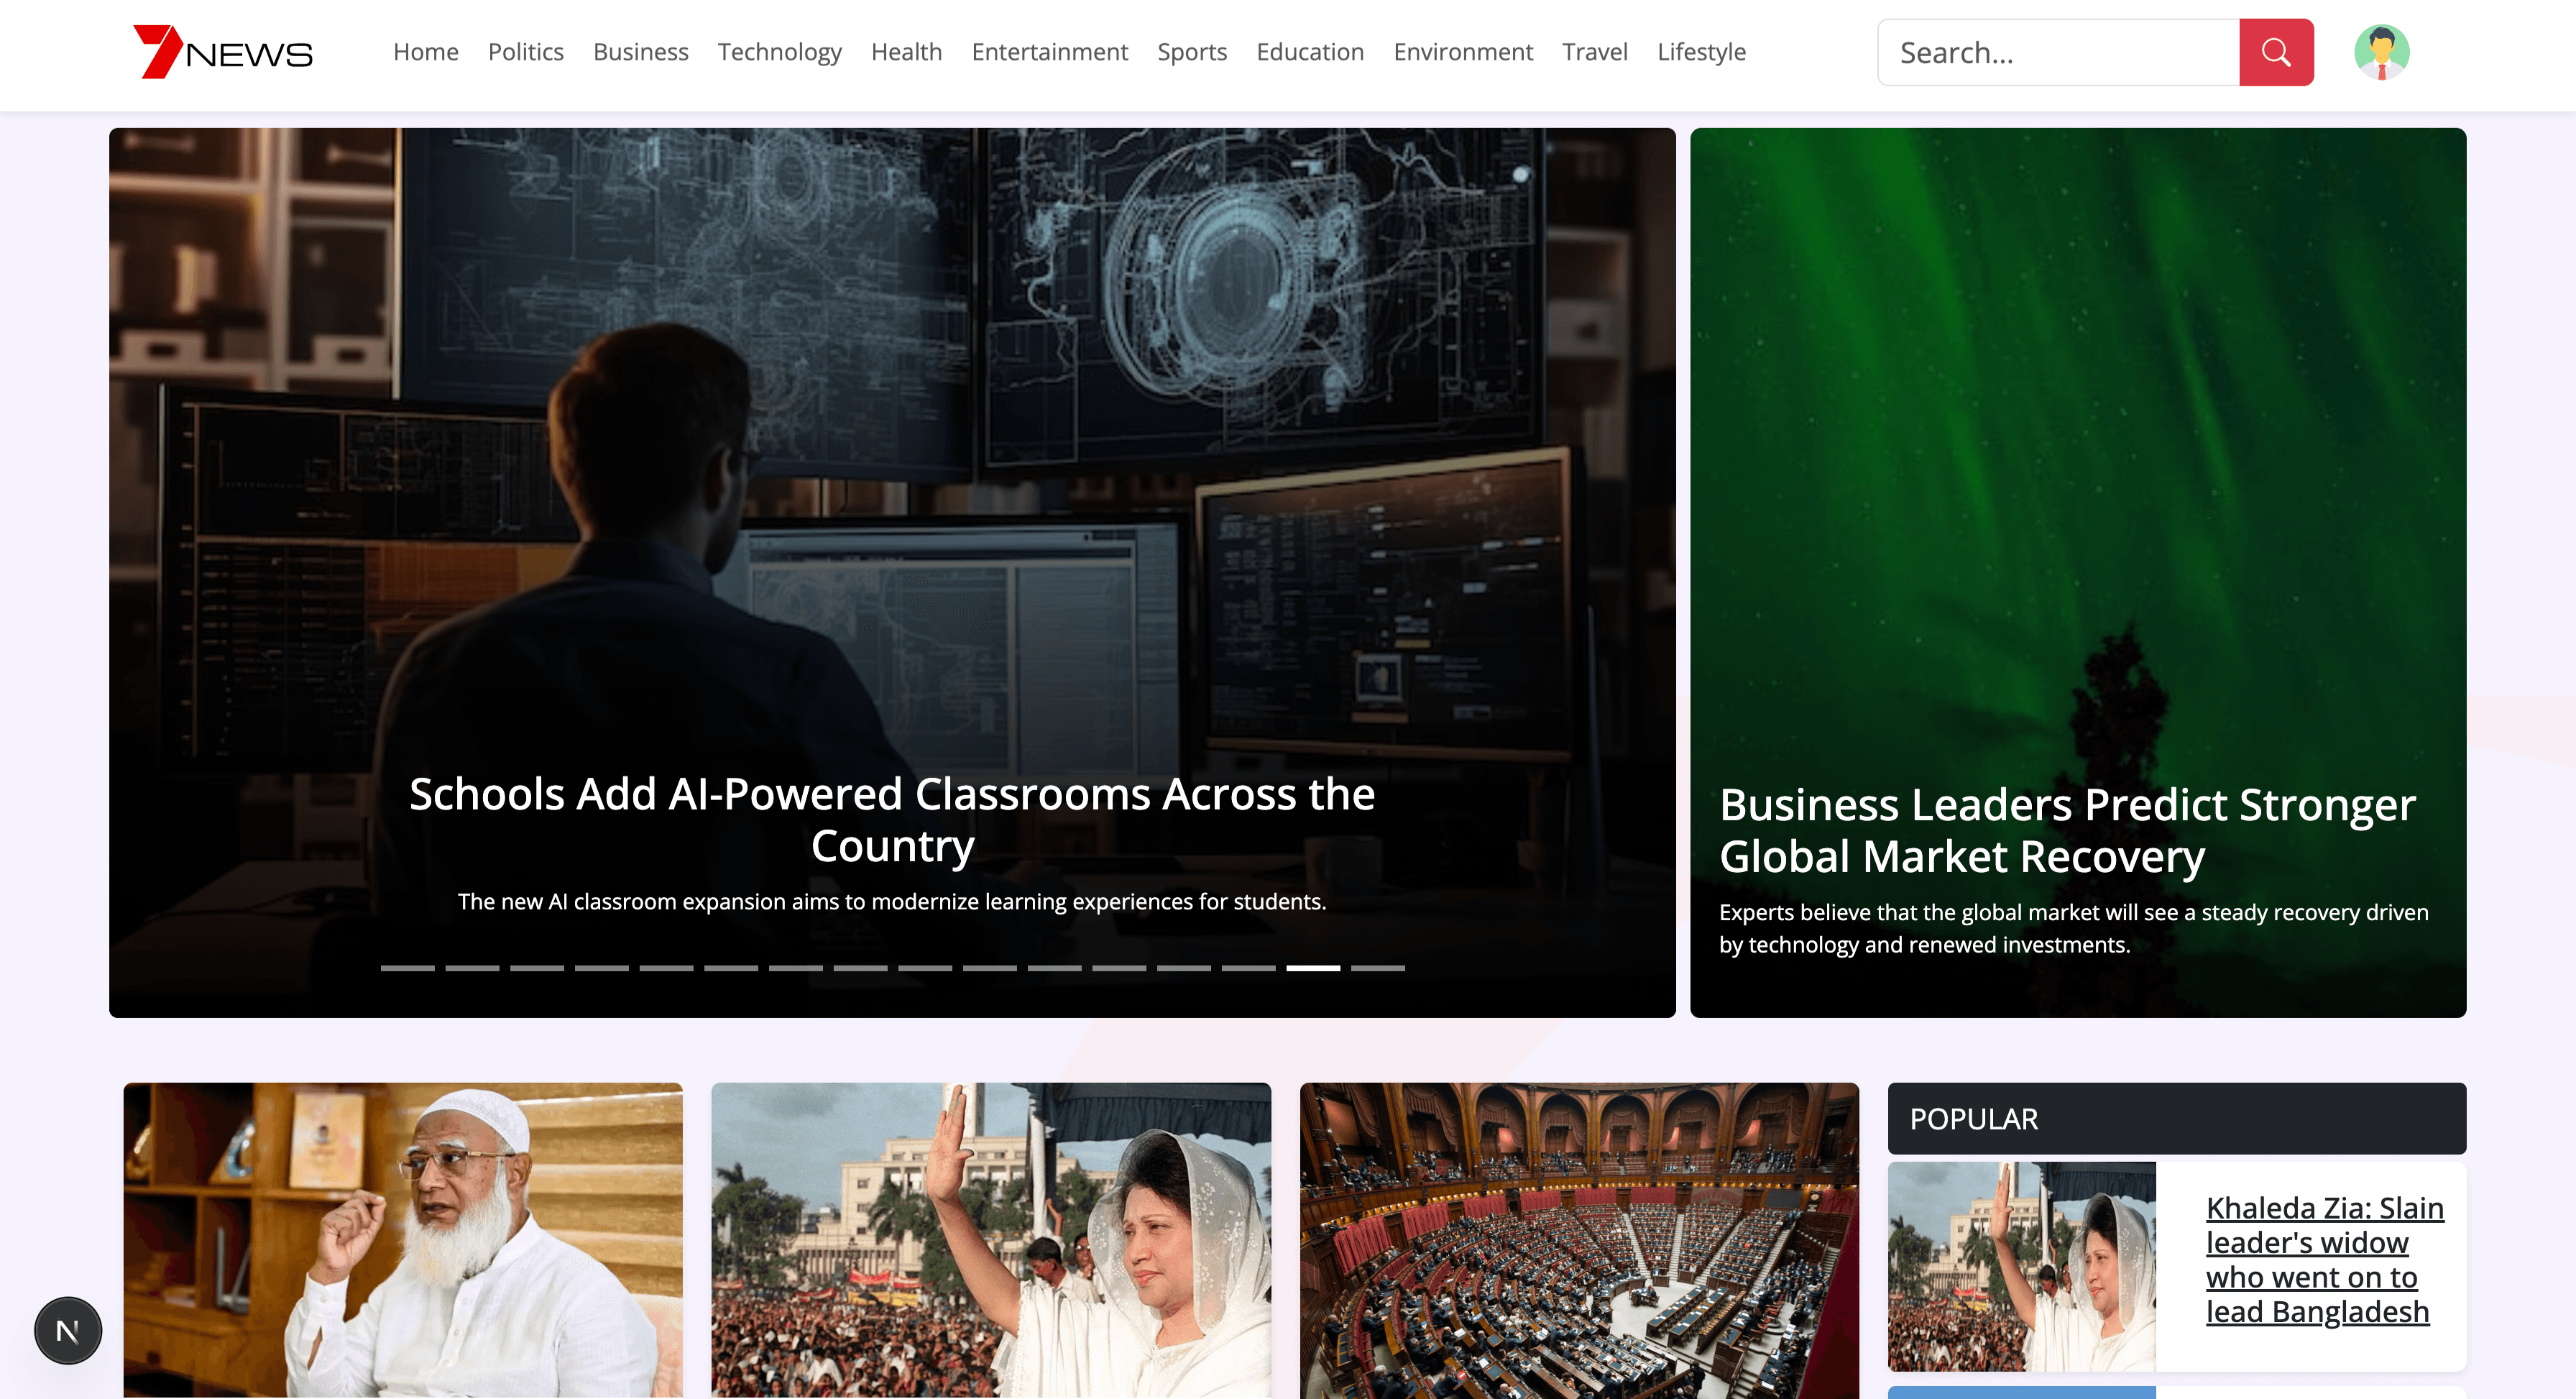Viewport: 2576px width, 1399px height.
Task: Click the search magnifier icon
Action: pyautogui.click(x=2276, y=52)
